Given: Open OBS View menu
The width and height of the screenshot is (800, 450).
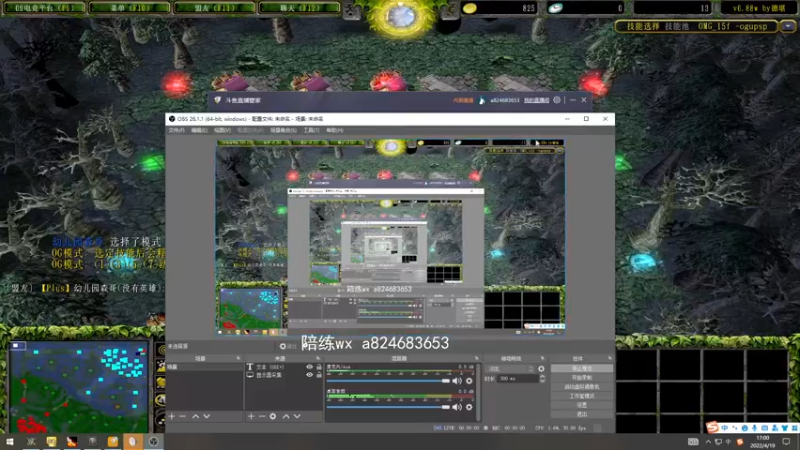Looking at the screenshot, I should click(222, 131).
